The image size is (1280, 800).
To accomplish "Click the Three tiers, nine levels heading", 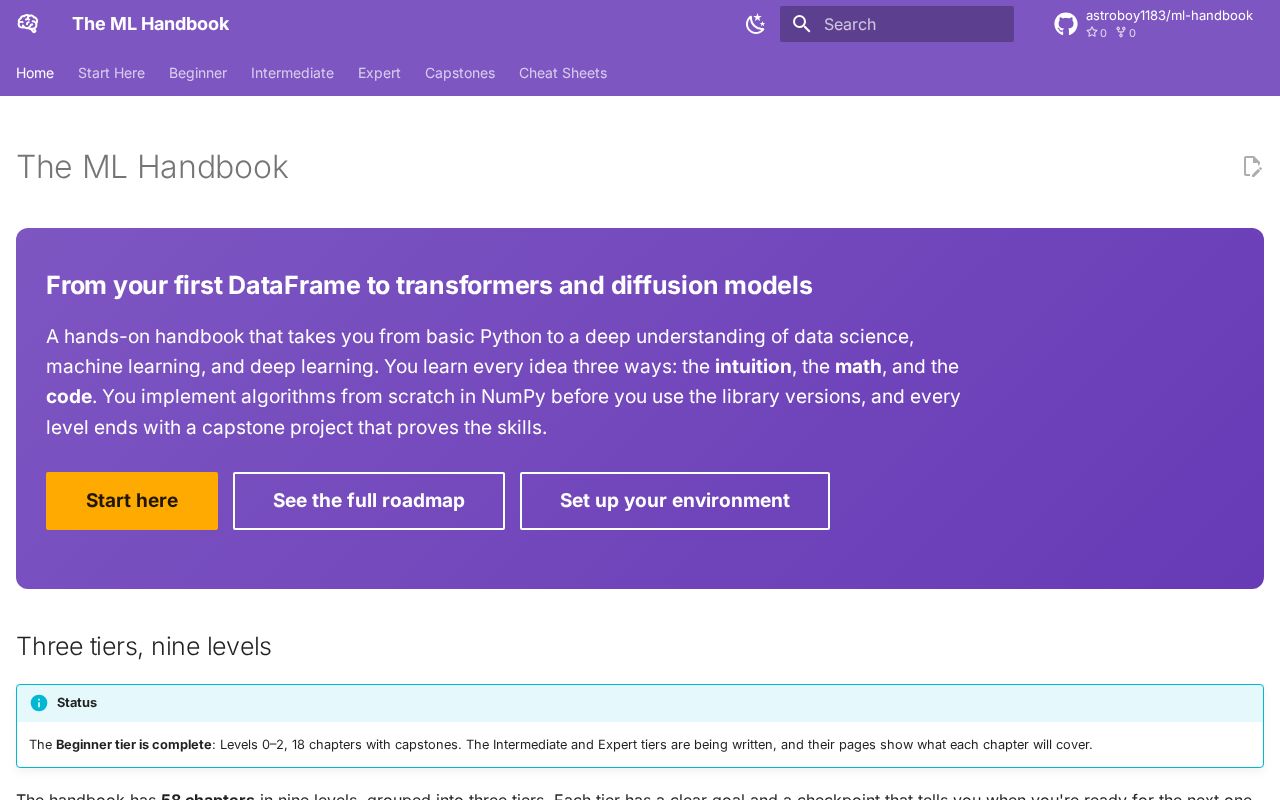I will (144, 647).
